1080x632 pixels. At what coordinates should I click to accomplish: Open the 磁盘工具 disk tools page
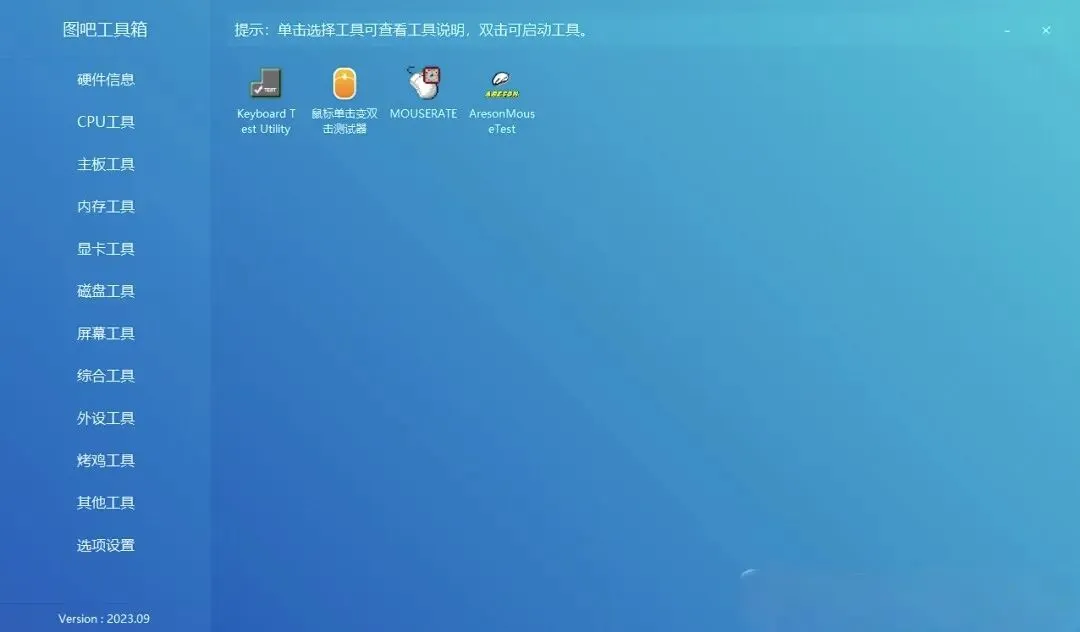105,290
